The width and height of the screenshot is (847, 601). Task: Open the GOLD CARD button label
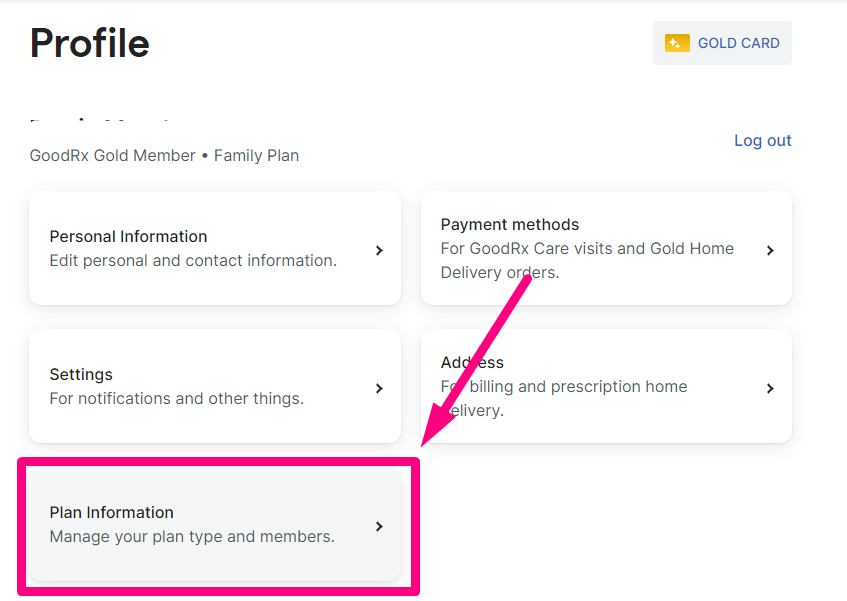click(x=738, y=43)
